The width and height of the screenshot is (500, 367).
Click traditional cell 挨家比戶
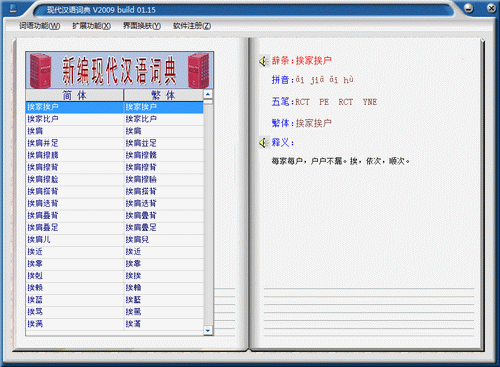pos(164,119)
